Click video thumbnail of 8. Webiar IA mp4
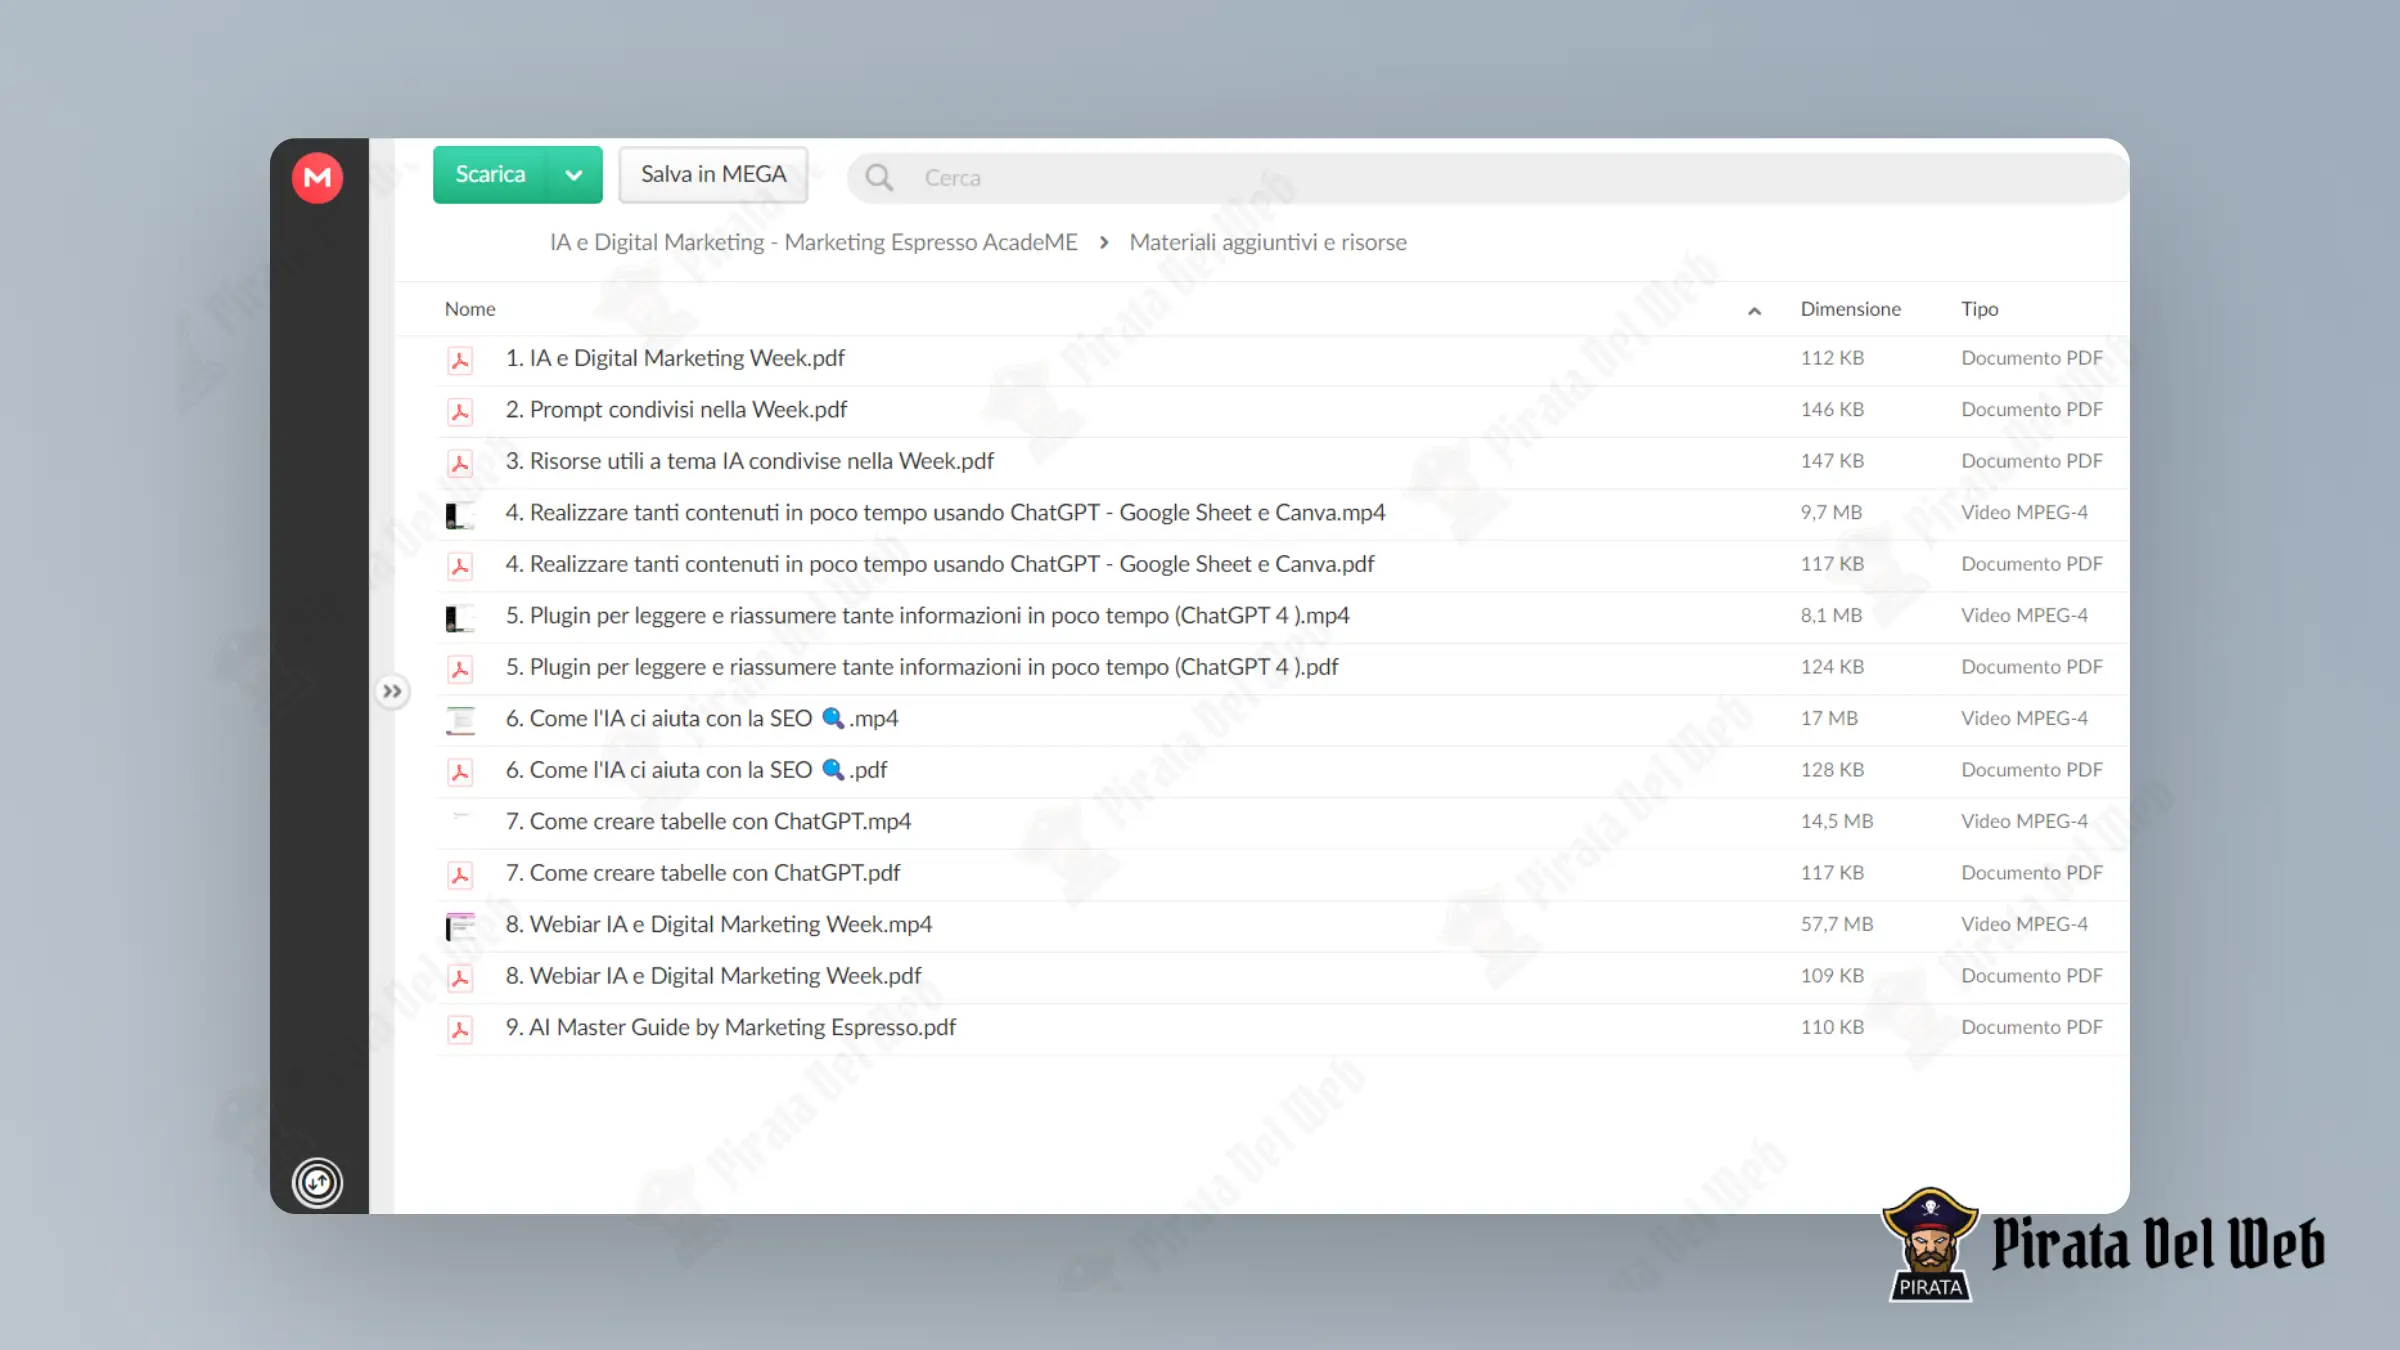Image resolution: width=2400 pixels, height=1350 pixels. (x=460, y=926)
